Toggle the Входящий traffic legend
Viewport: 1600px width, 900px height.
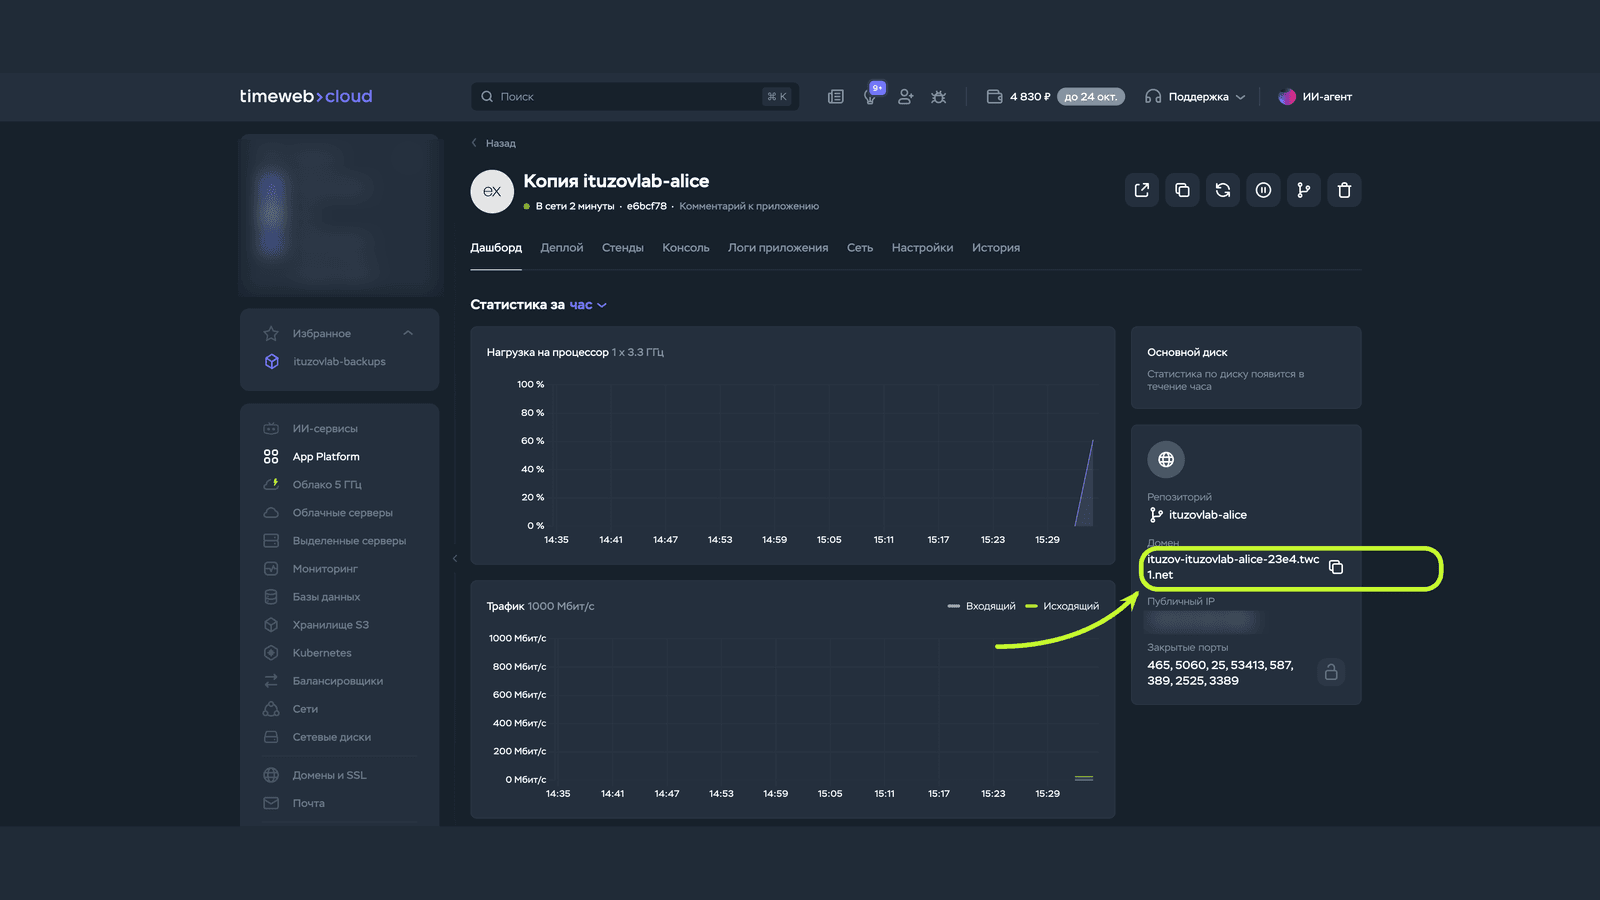pyautogui.click(x=981, y=606)
